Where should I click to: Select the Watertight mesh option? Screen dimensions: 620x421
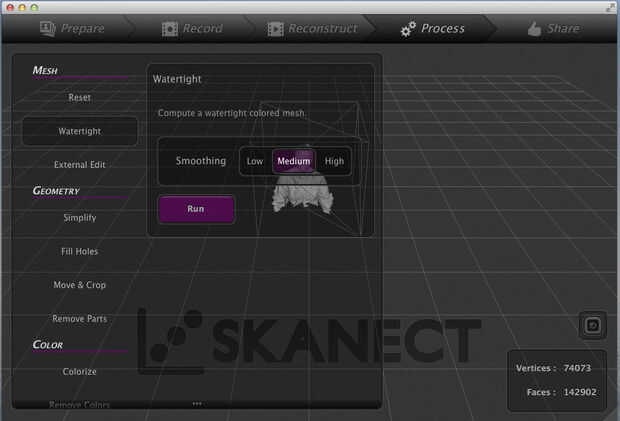click(x=79, y=131)
